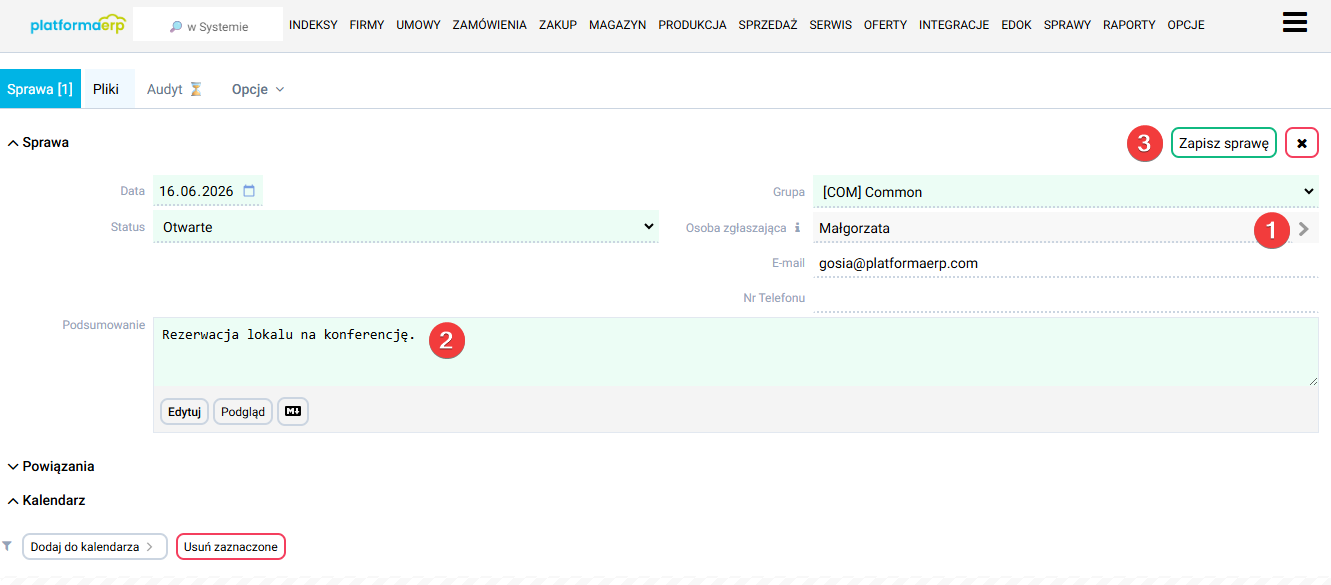Click the arrow beside Małgorzata field
The image size is (1331, 585).
pyautogui.click(x=1303, y=228)
